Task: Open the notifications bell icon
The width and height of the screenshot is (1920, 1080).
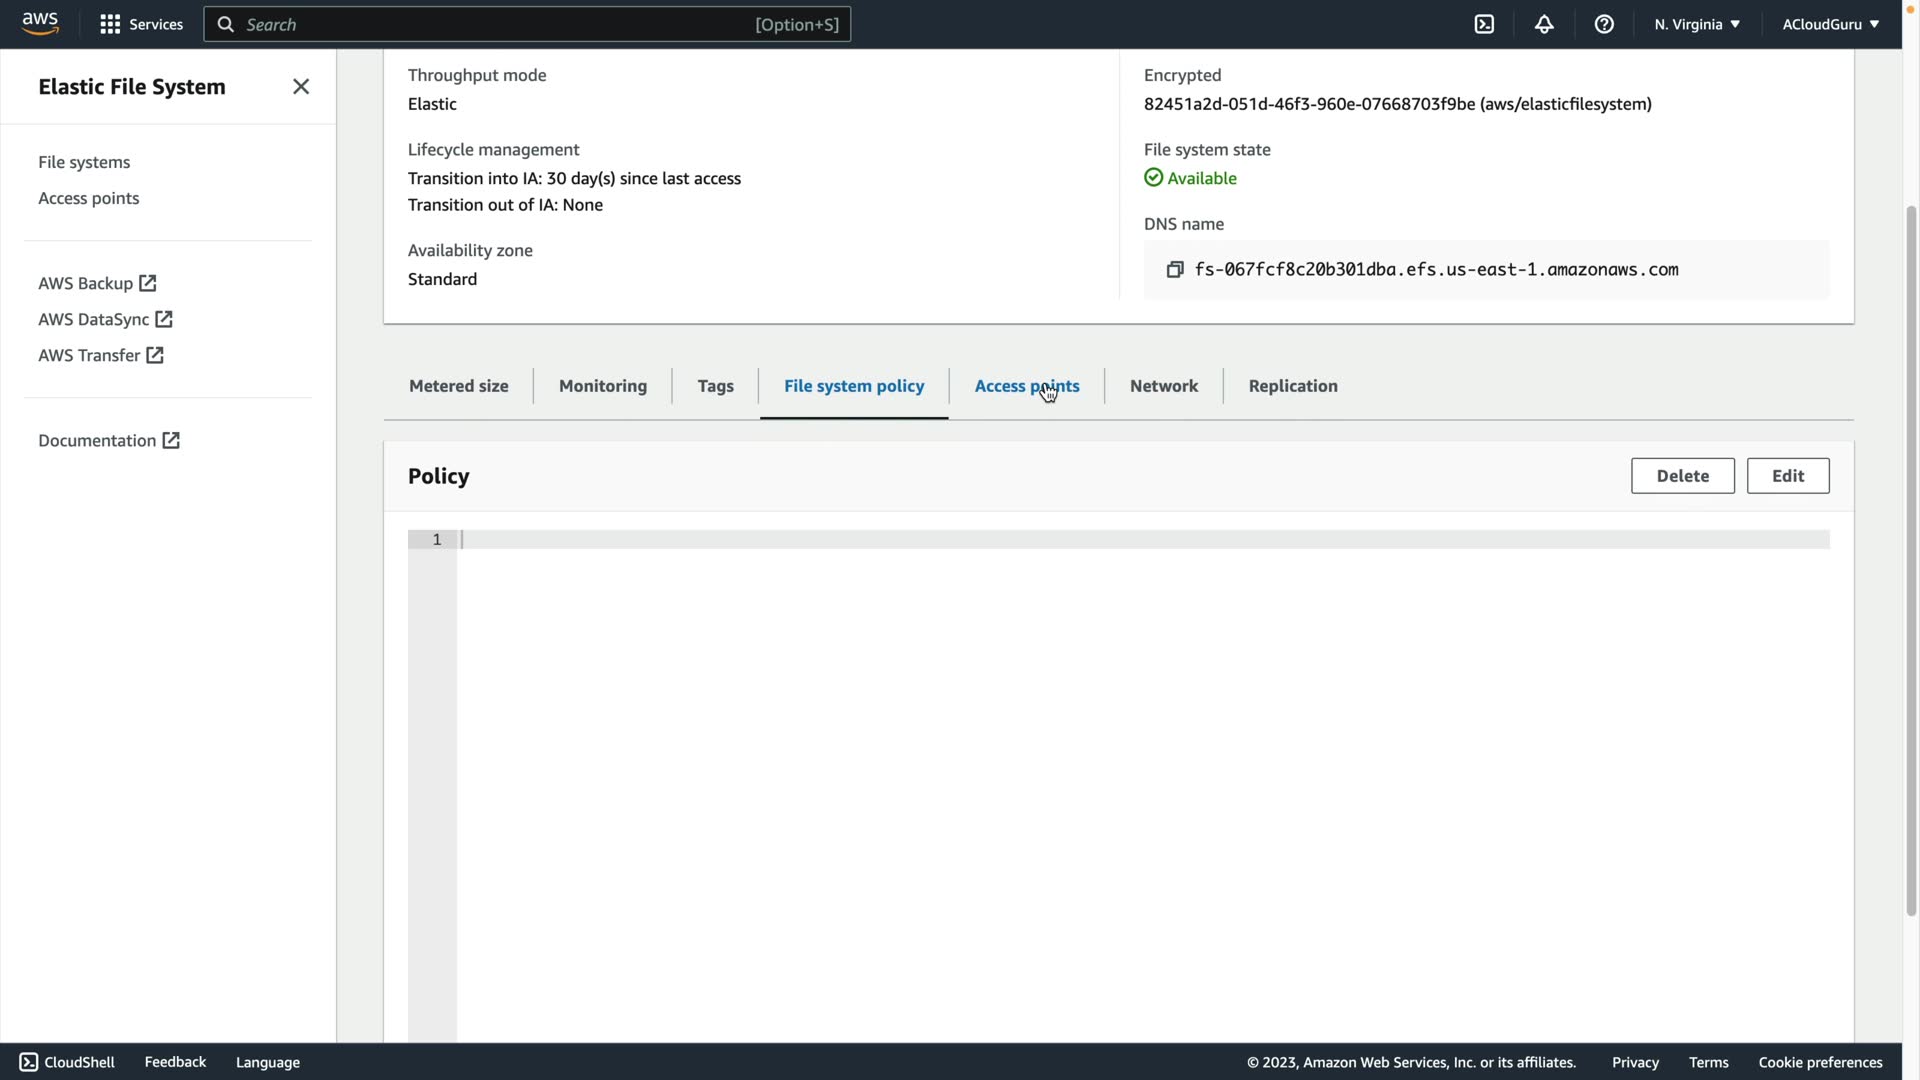Action: (x=1544, y=24)
